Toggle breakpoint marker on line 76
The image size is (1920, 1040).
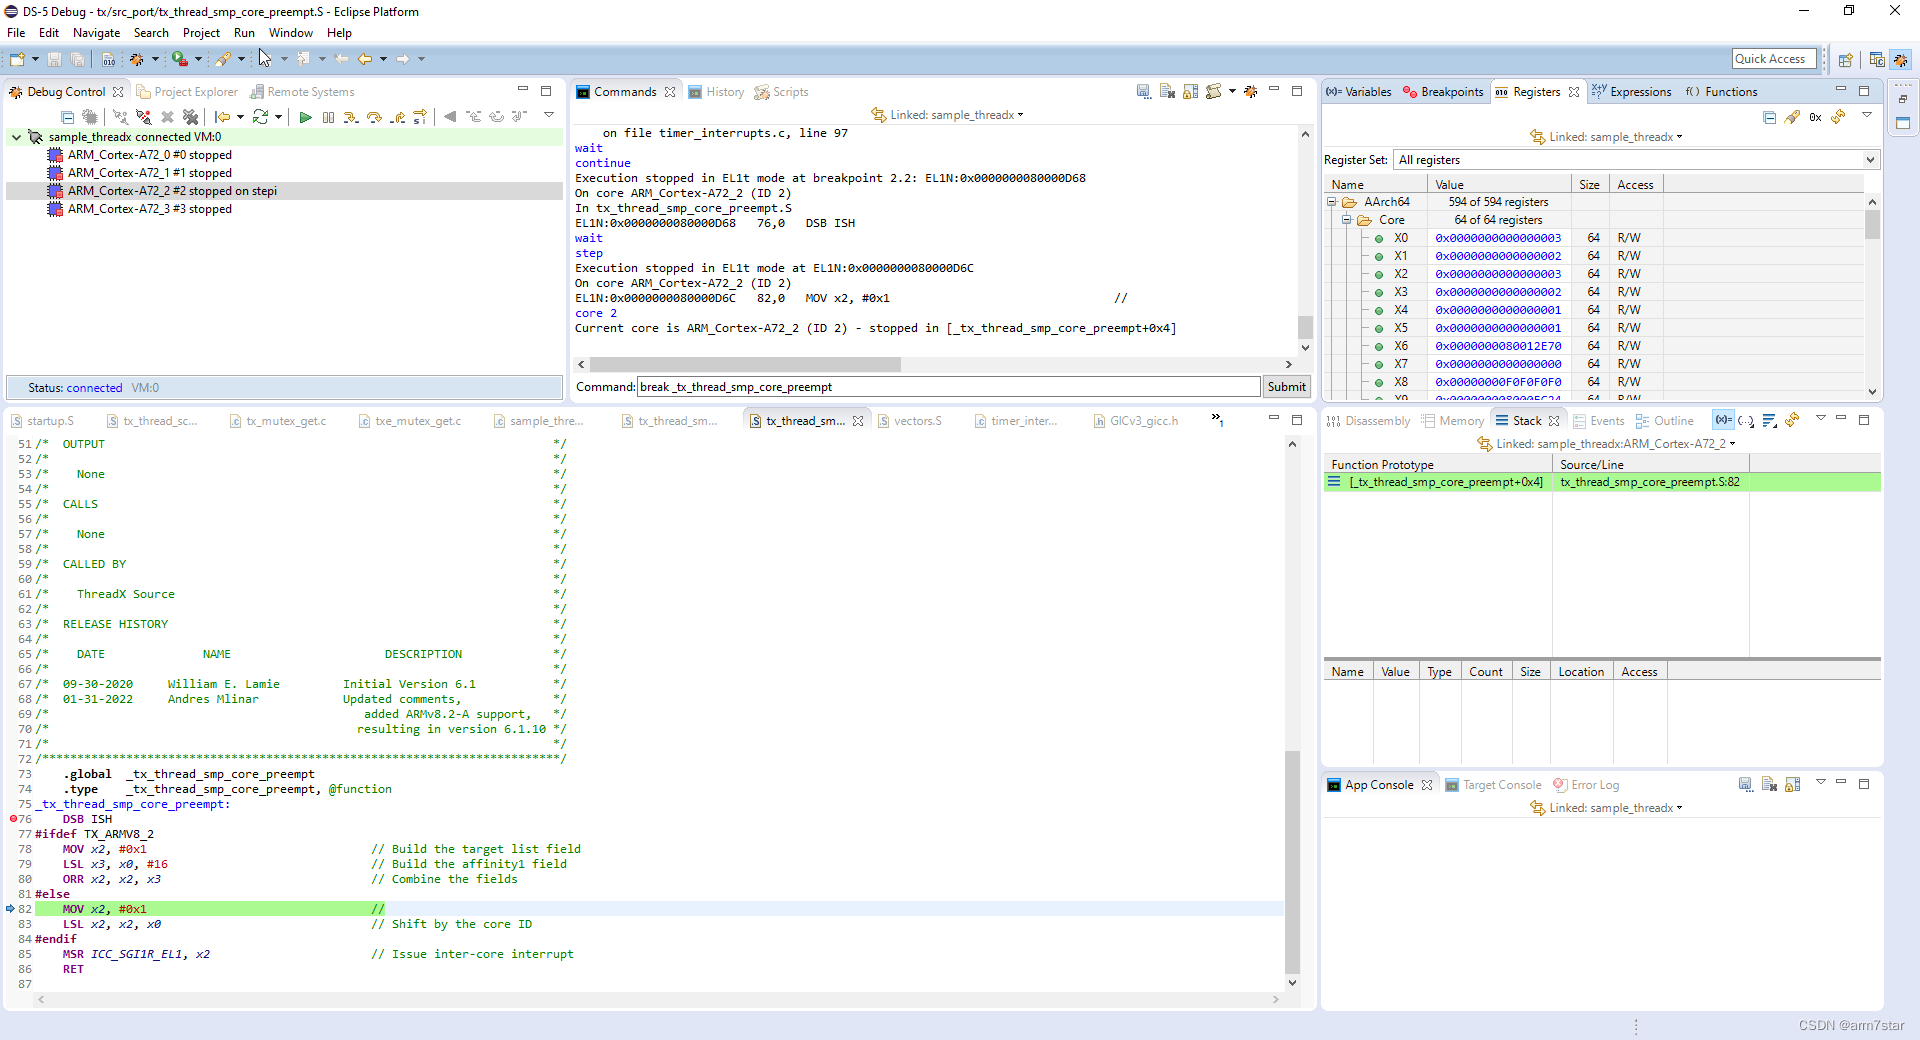(x=14, y=819)
